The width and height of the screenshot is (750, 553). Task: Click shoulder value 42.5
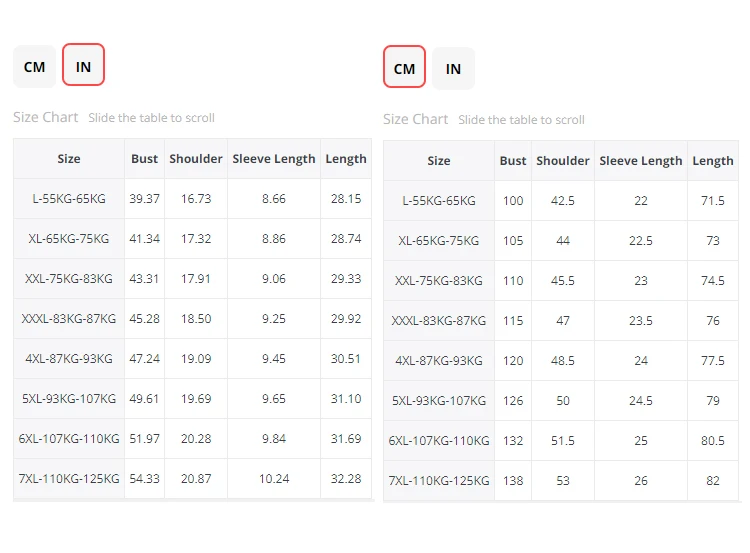tap(563, 200)
